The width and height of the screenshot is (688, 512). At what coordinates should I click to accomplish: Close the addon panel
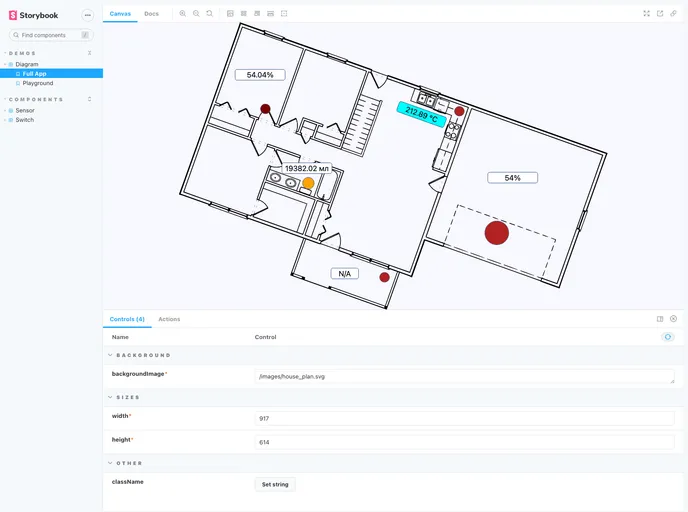[x=674, y=319]
